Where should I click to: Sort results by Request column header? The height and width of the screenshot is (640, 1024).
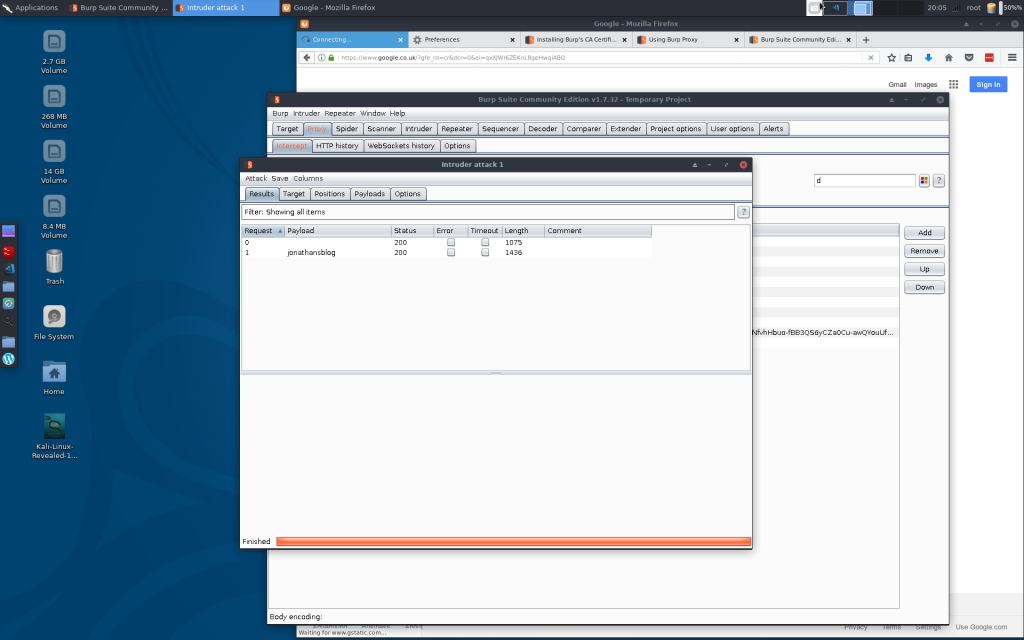click(263, 231)
